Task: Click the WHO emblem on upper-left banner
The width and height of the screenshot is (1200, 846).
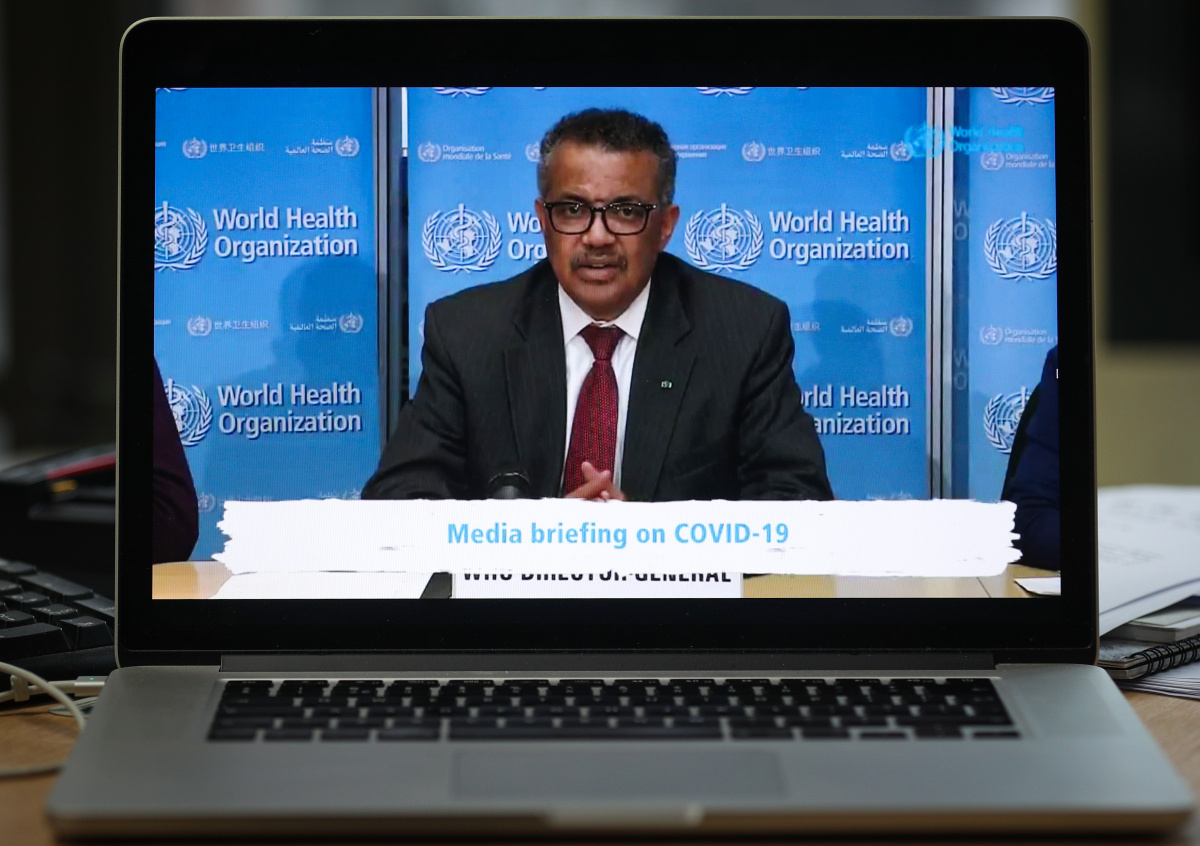Action: [x=181, y=235]
